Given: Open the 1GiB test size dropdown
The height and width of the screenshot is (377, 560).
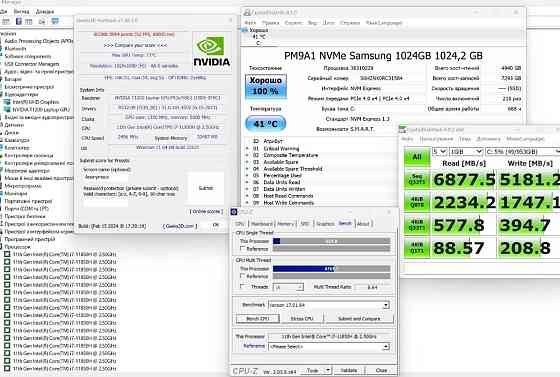Looking at the screenshot, I should click(x=466, y=152).
